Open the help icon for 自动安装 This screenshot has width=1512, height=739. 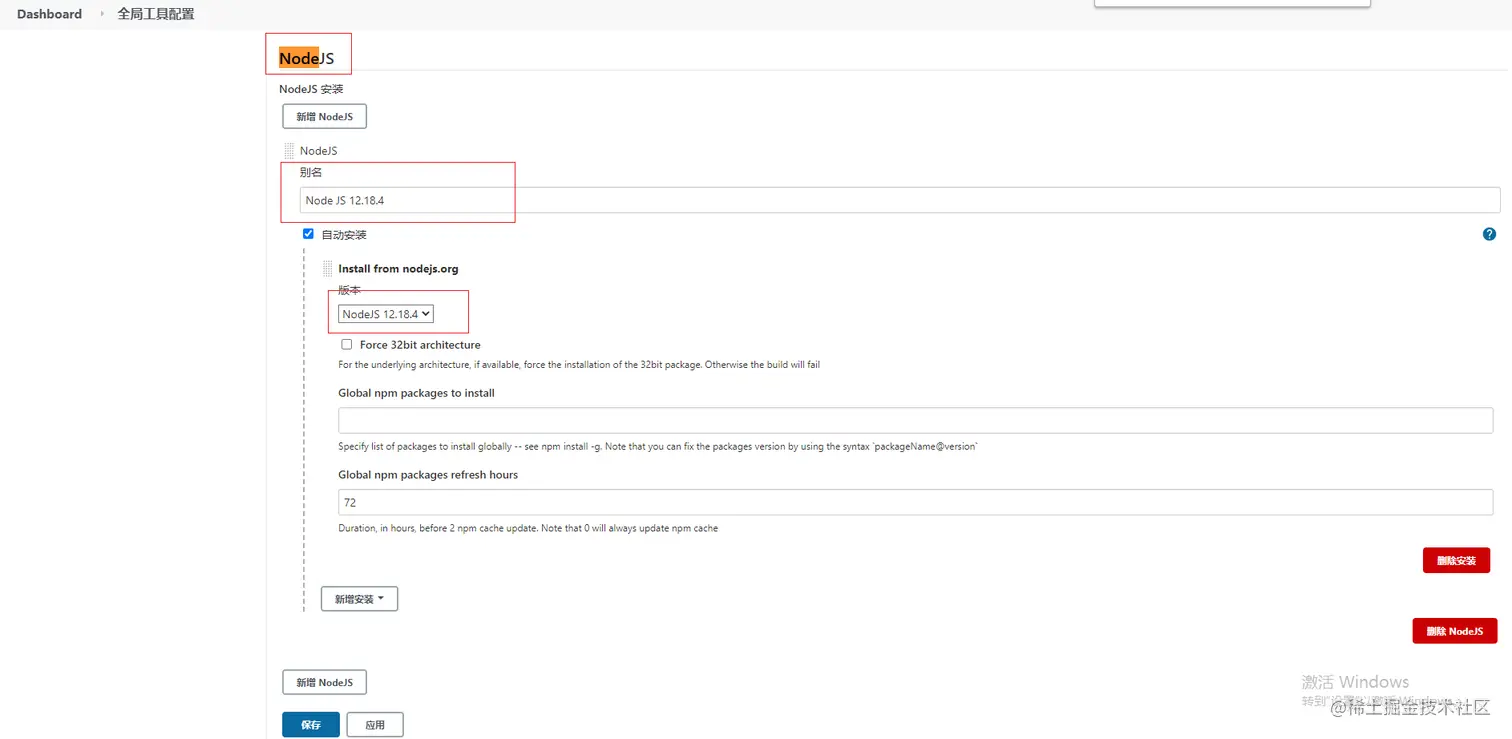click(1489, 234)
